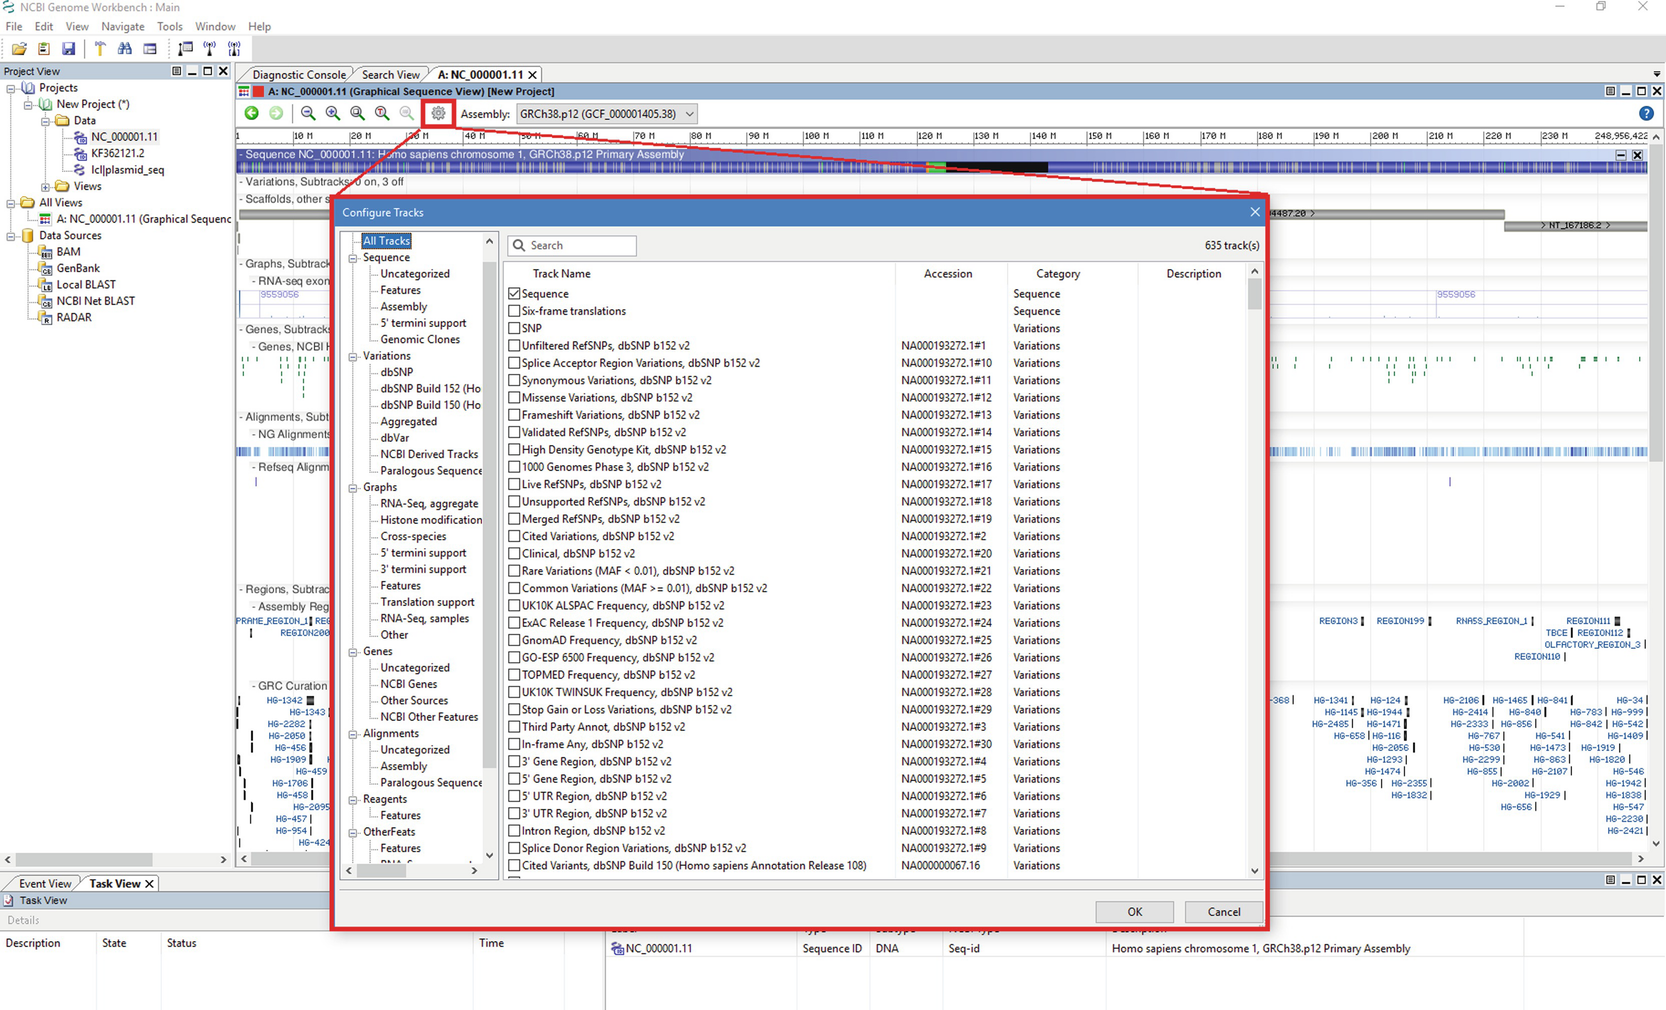1666x1010 pixels.
Task: Open the Navigate menu
Action: point(123,26)
